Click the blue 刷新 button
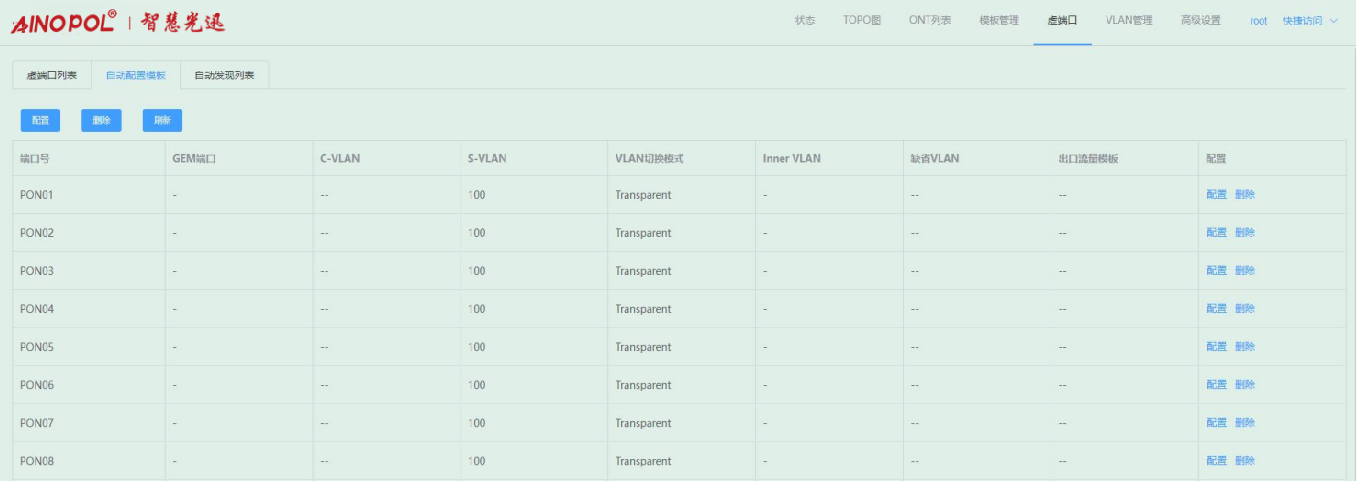The width and height of the screenshot is (1357, 481). [162, 121]
